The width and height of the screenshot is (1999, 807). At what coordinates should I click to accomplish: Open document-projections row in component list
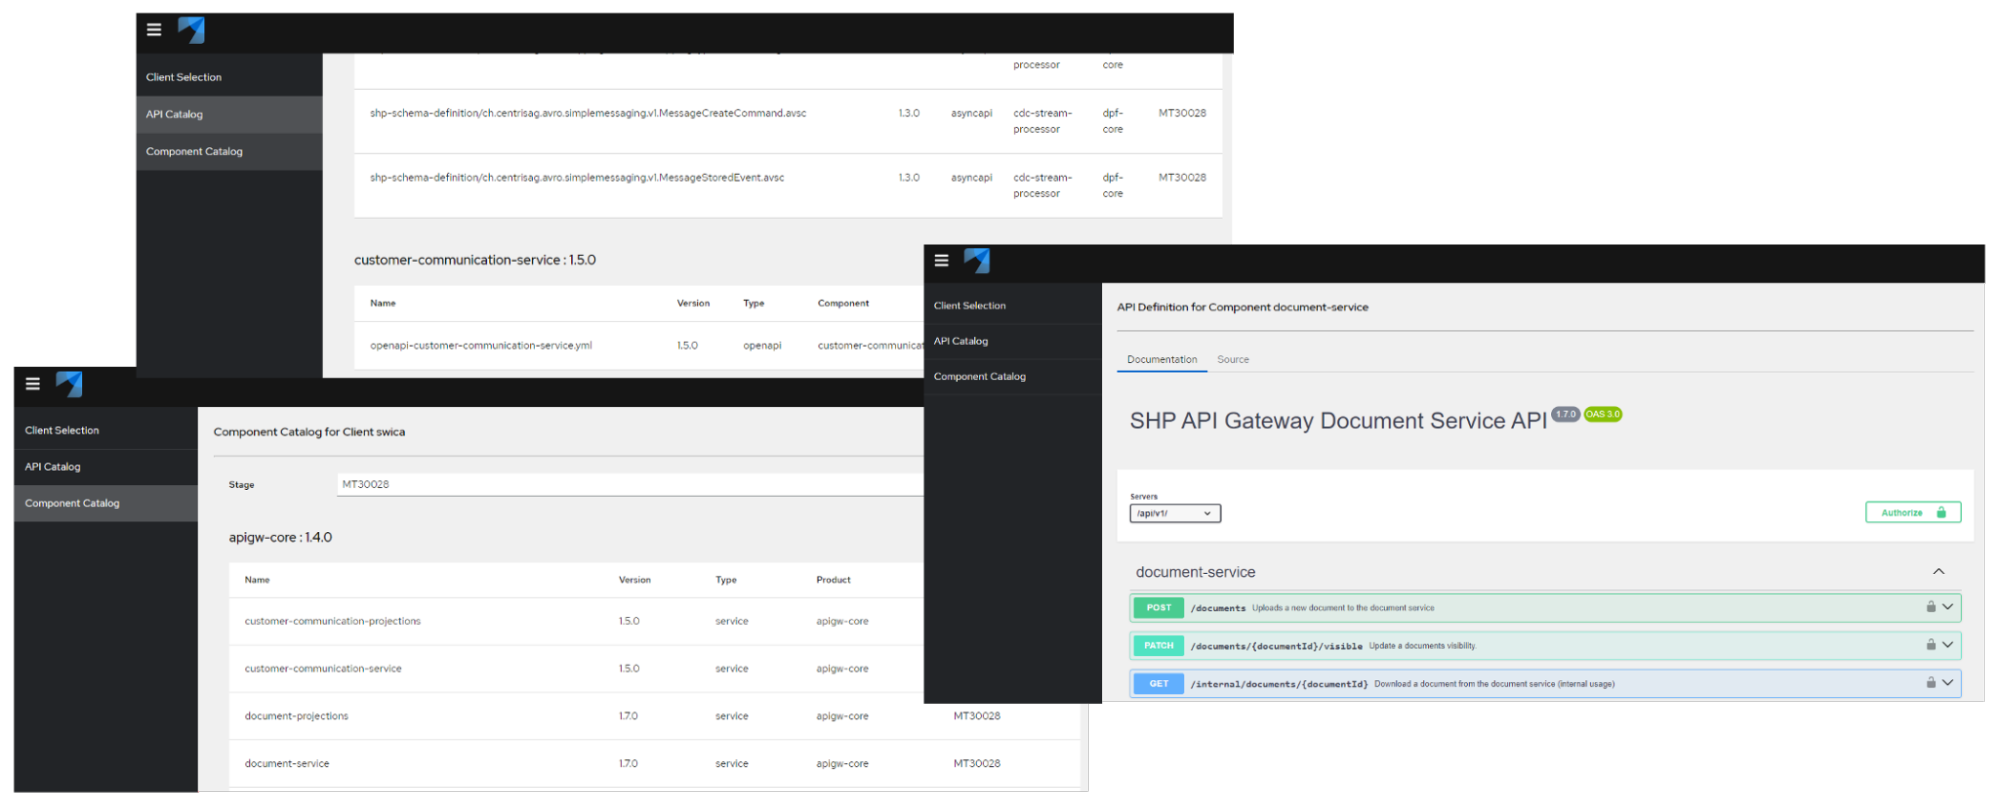[x=654, y=716]
